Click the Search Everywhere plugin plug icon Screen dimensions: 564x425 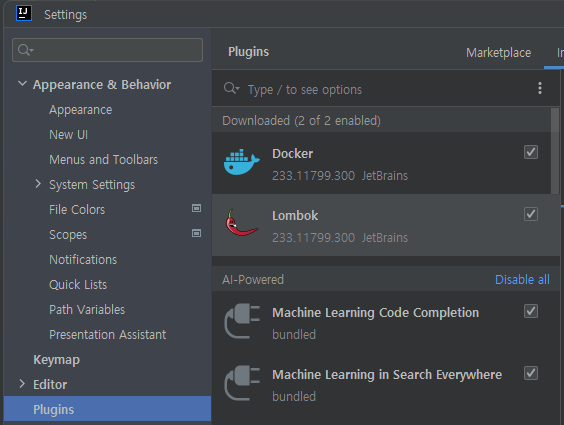pos(242,383)
